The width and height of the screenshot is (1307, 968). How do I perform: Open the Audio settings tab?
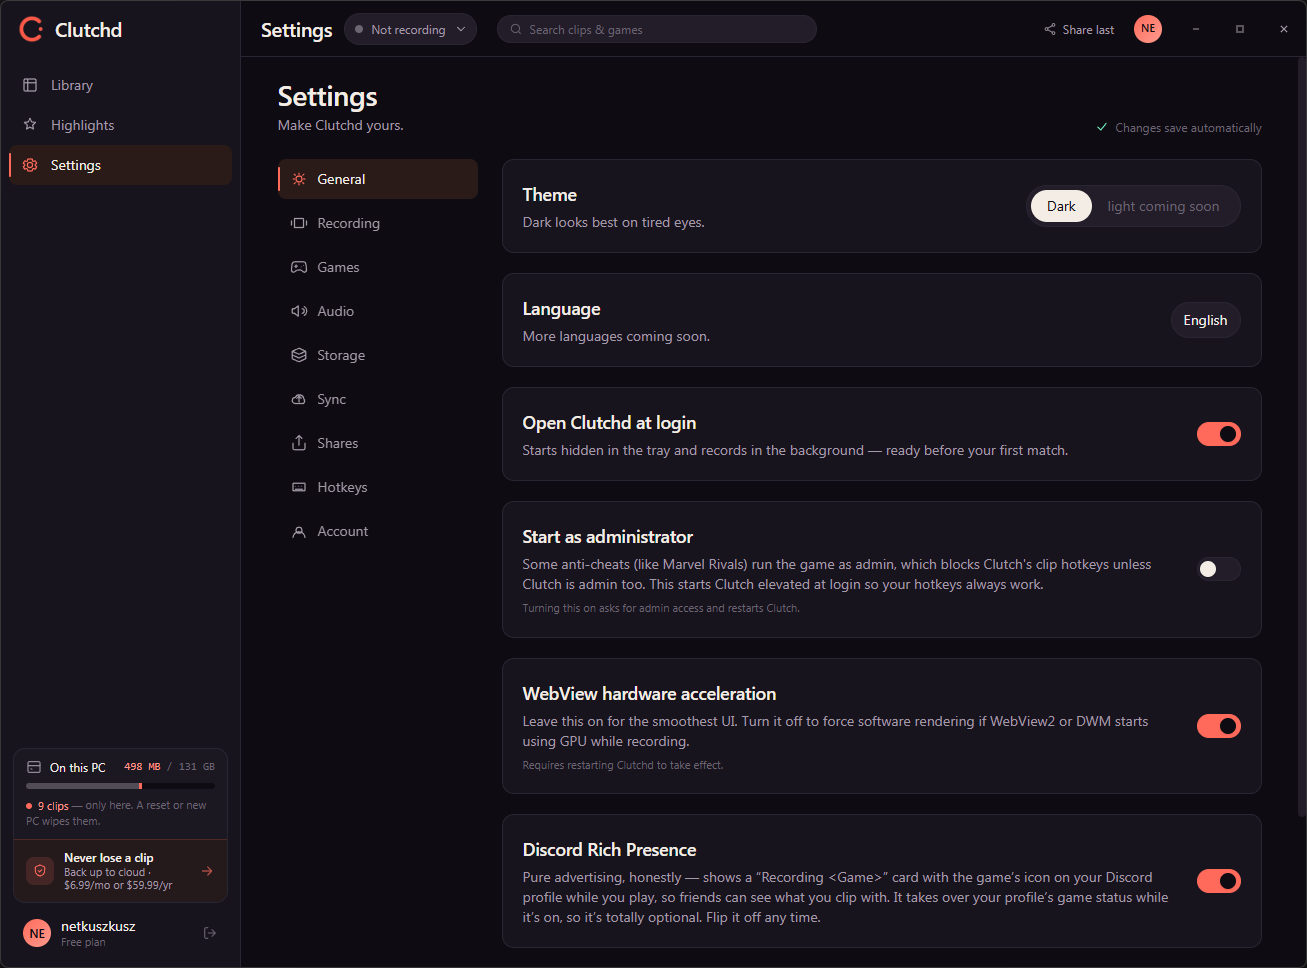(x=378, y=311)
